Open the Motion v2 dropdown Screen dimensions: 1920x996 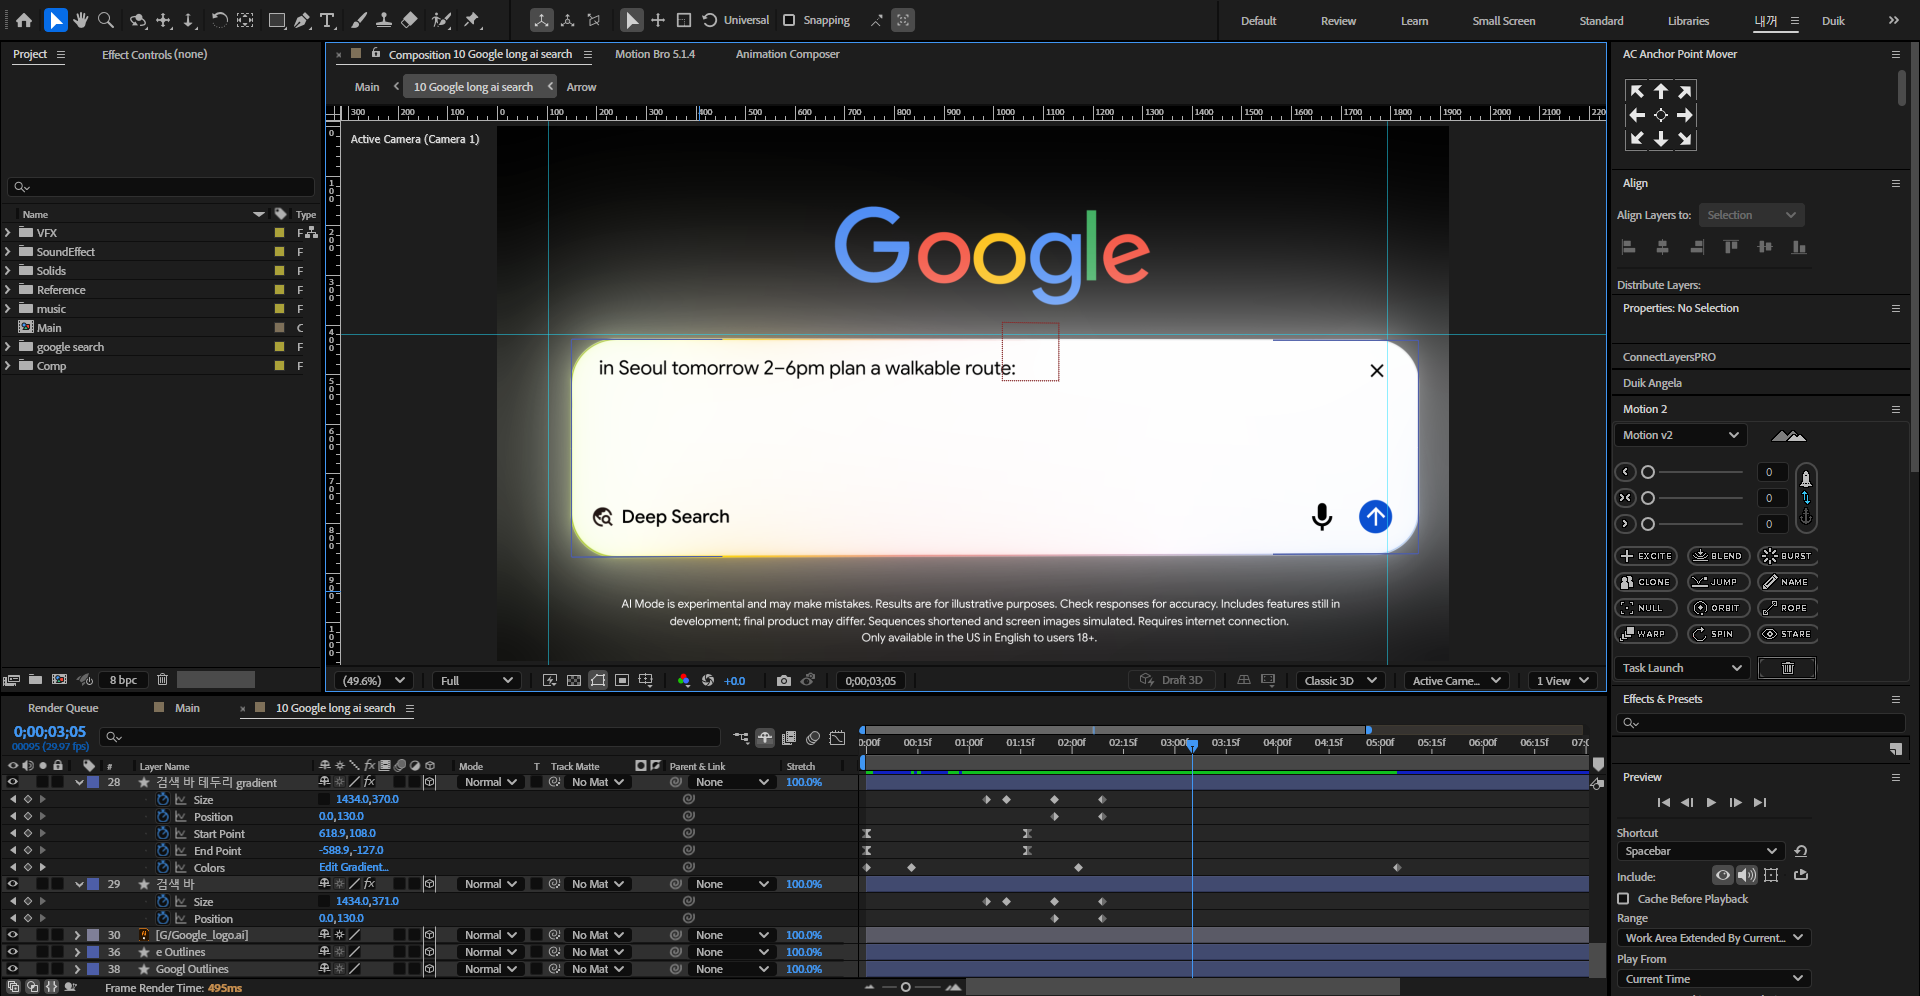pos(1680,435)
